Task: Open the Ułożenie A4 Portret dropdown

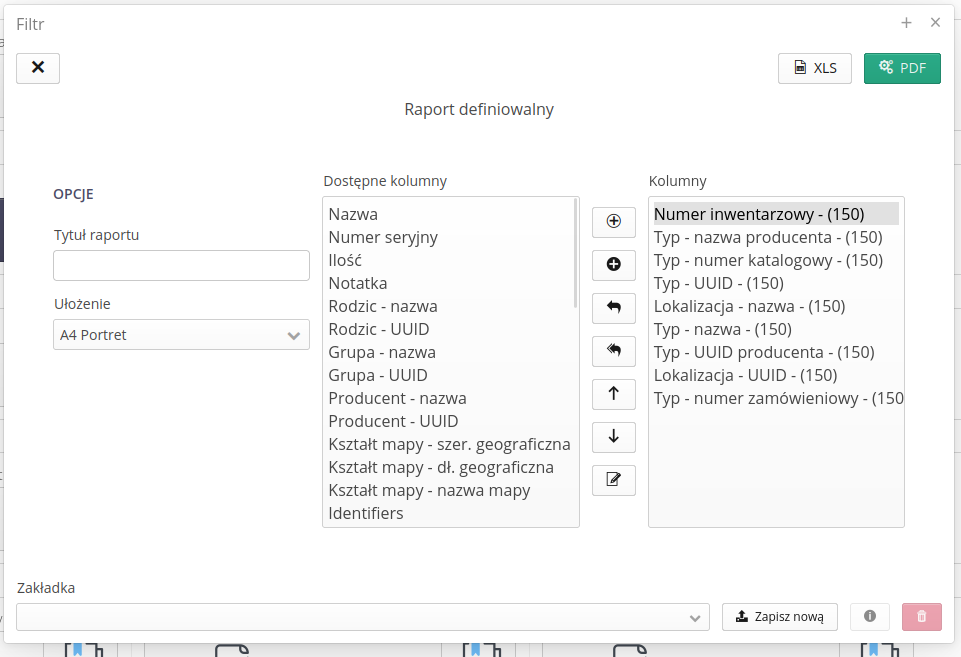Action: pos(181,335)
